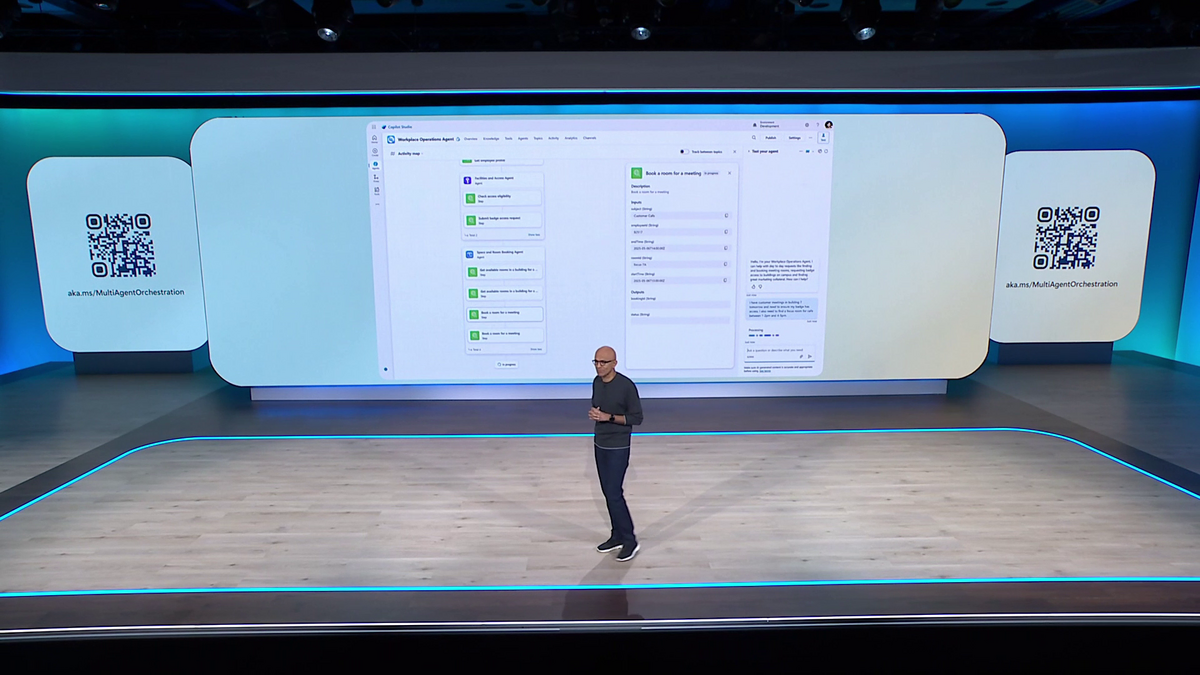Image resolution: width=1200 pixels, height=675 pixels.
Task: Switch to the Analytics tab
Action: 571,138
